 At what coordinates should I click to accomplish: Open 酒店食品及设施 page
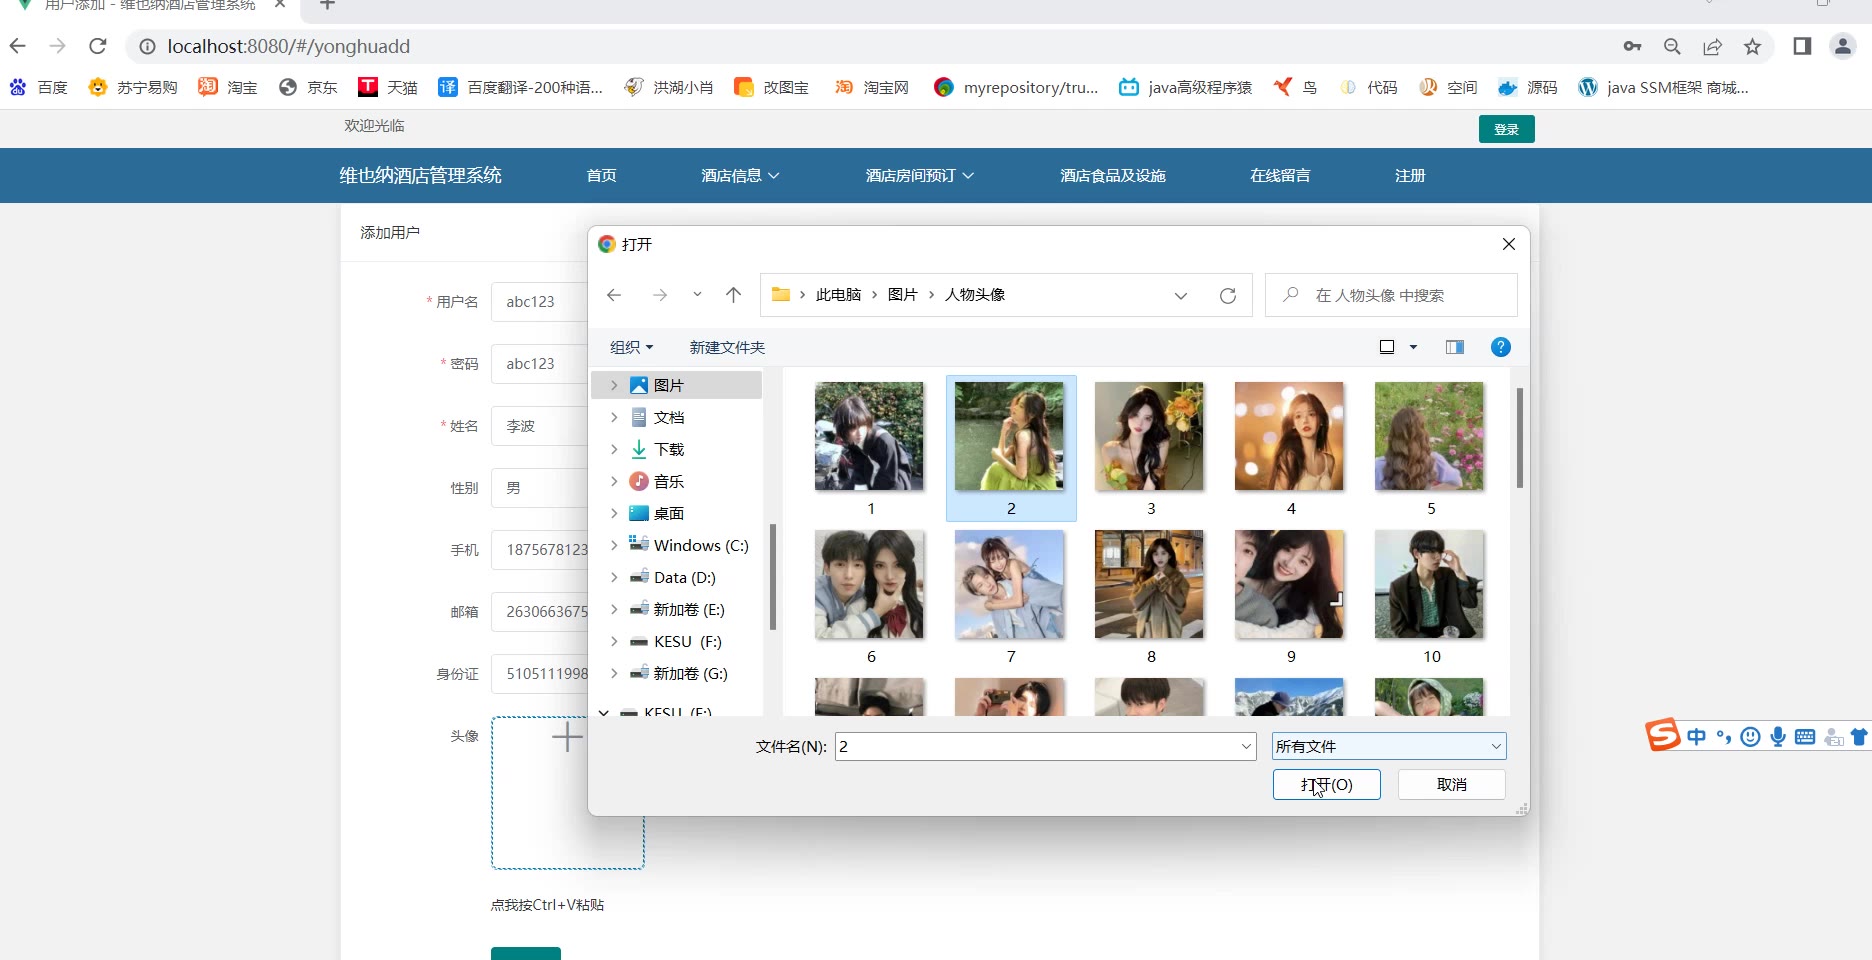pos(1113,175)
